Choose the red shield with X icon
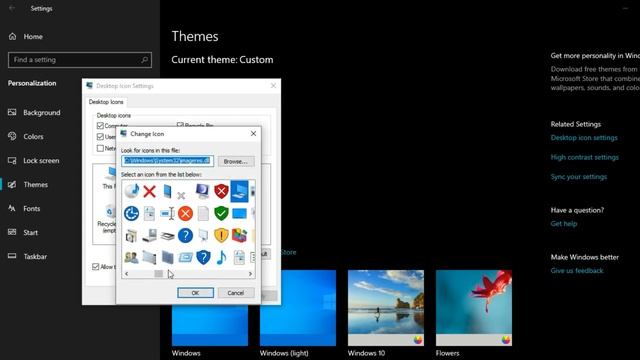Image resolution: width=640 pixels, height=360 pixels. point(221,191)
